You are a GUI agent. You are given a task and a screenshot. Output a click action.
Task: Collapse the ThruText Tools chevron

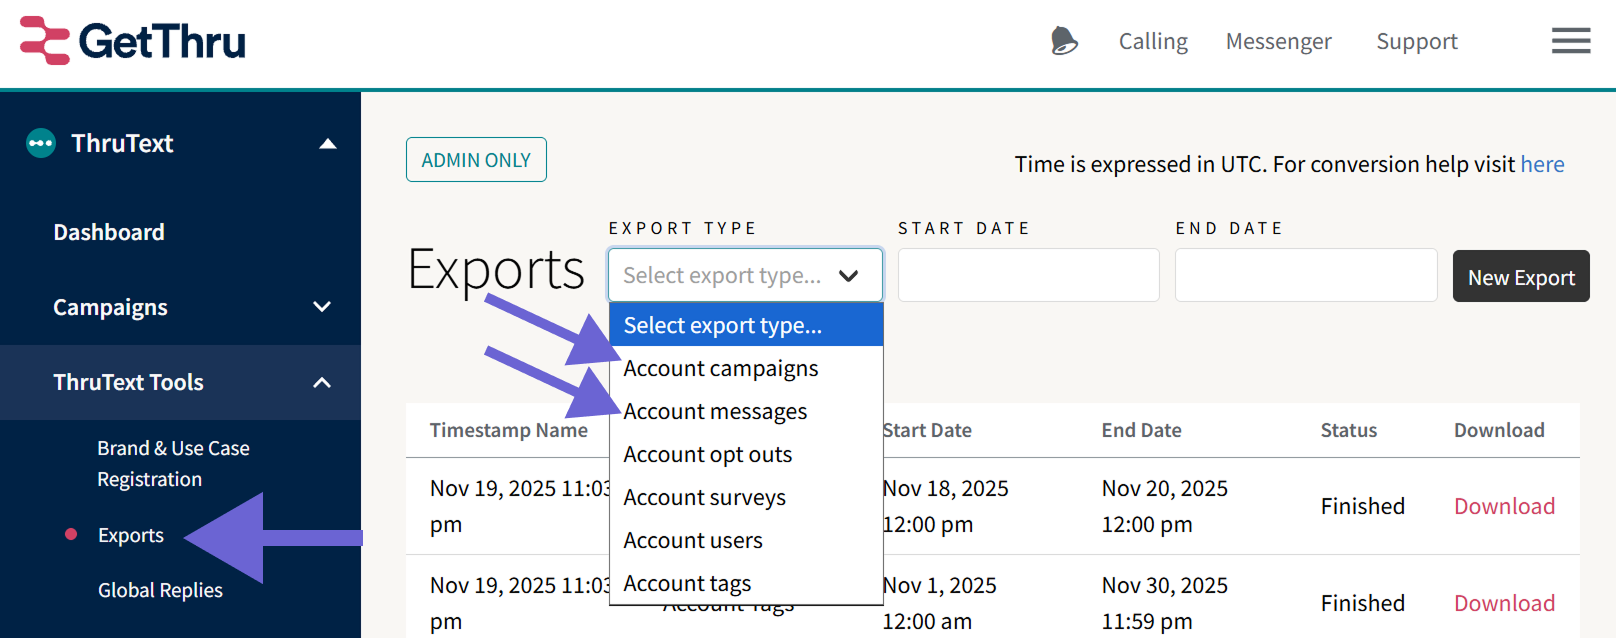pyautogui.click(x=322, y=383)
